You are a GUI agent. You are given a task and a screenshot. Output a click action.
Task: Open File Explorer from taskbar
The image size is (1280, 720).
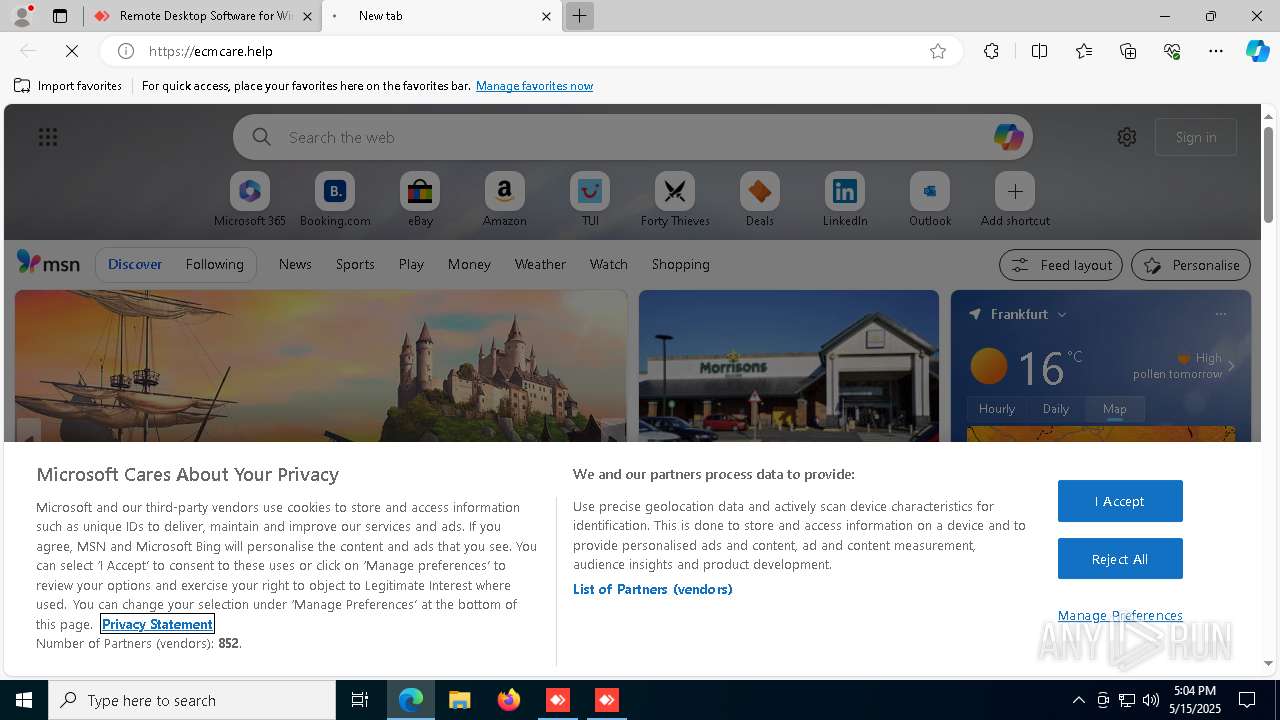(x=459, y=700)
